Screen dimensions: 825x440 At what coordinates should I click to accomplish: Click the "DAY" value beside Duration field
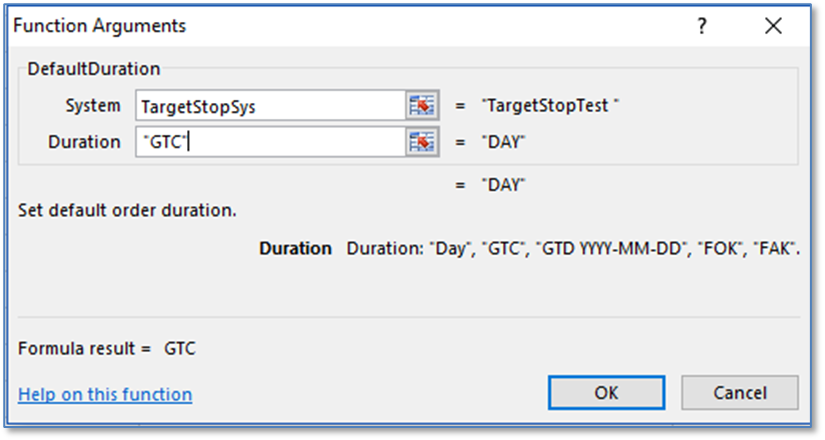point(503,142)
